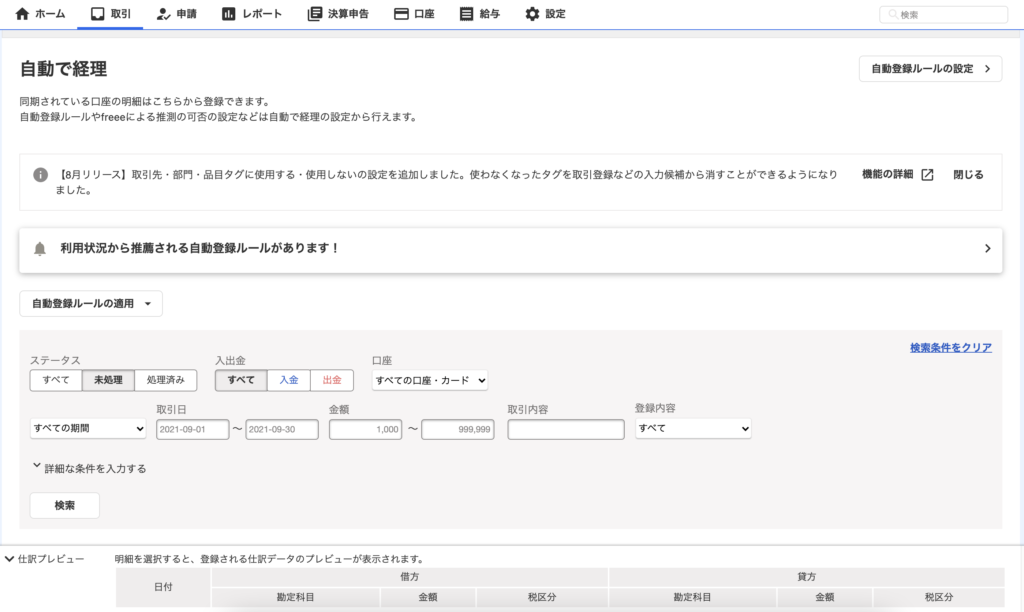The image size is (1024, 612).
Task: Click the Home house icon
Action: coord(22,14)
